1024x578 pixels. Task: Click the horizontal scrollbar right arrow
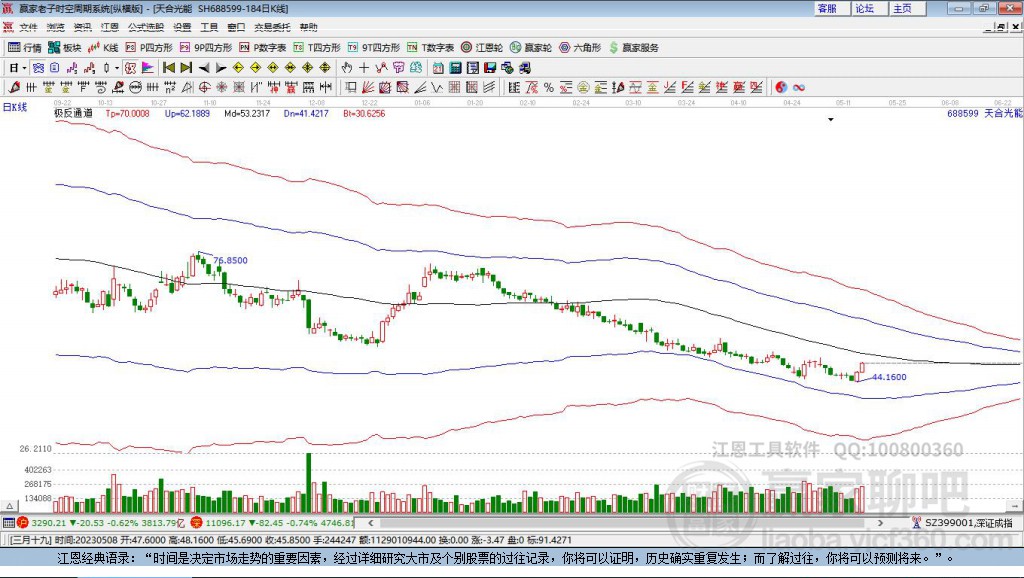[880, 522]
